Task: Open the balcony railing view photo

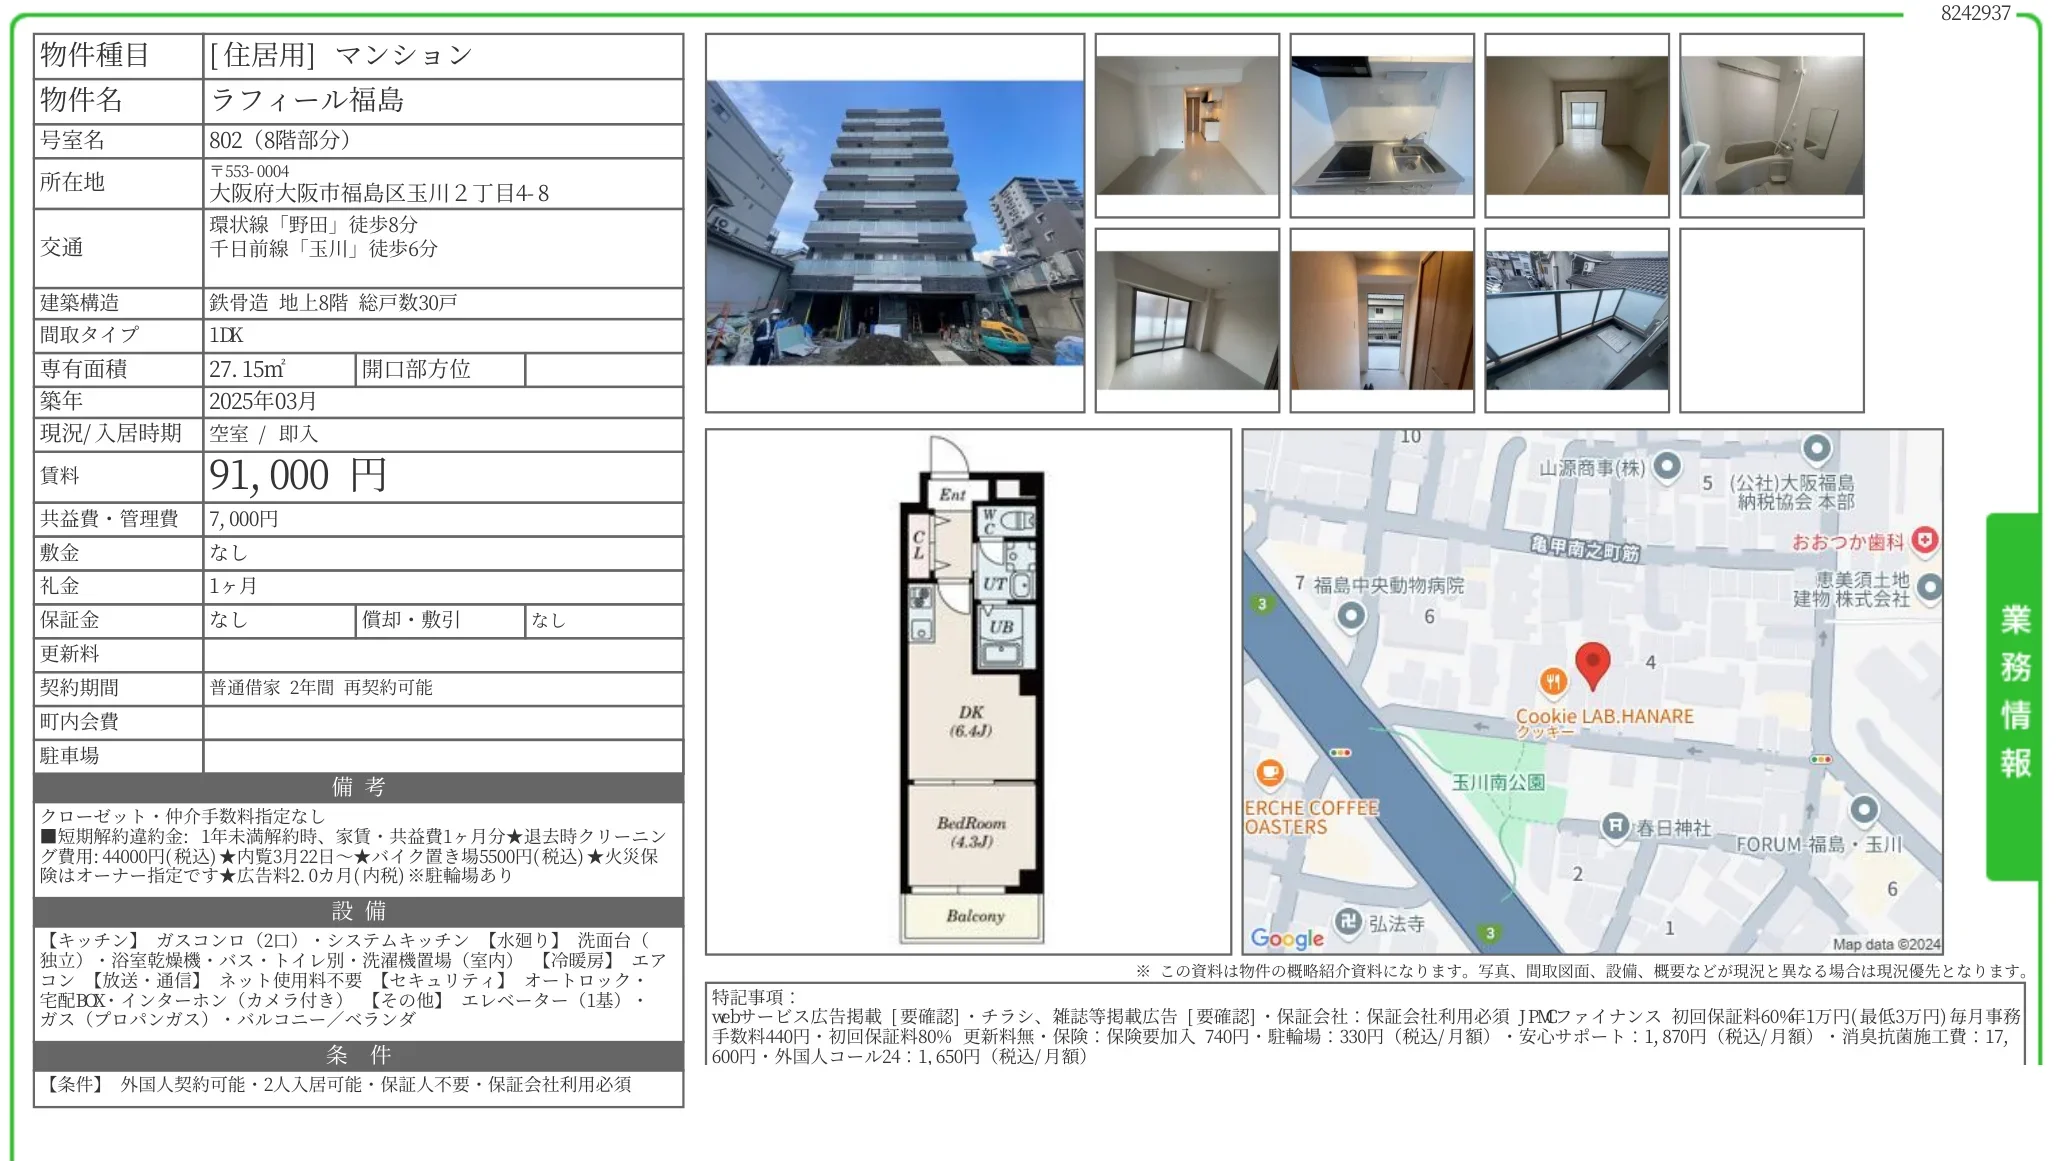Action: 1576,320
